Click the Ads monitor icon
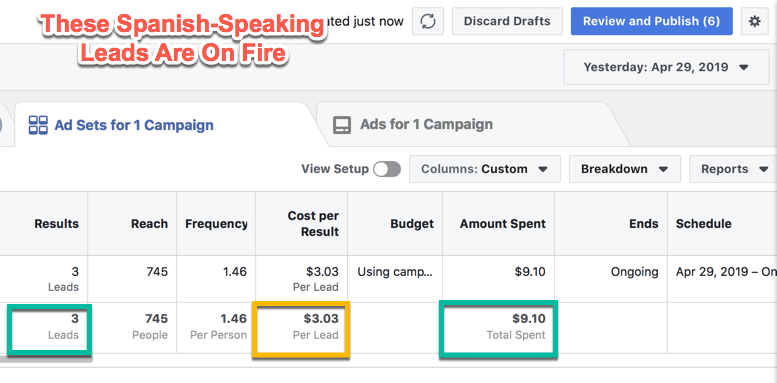This screenshot has height=383, width=777. pyautogui.click(x=342, y=125)
